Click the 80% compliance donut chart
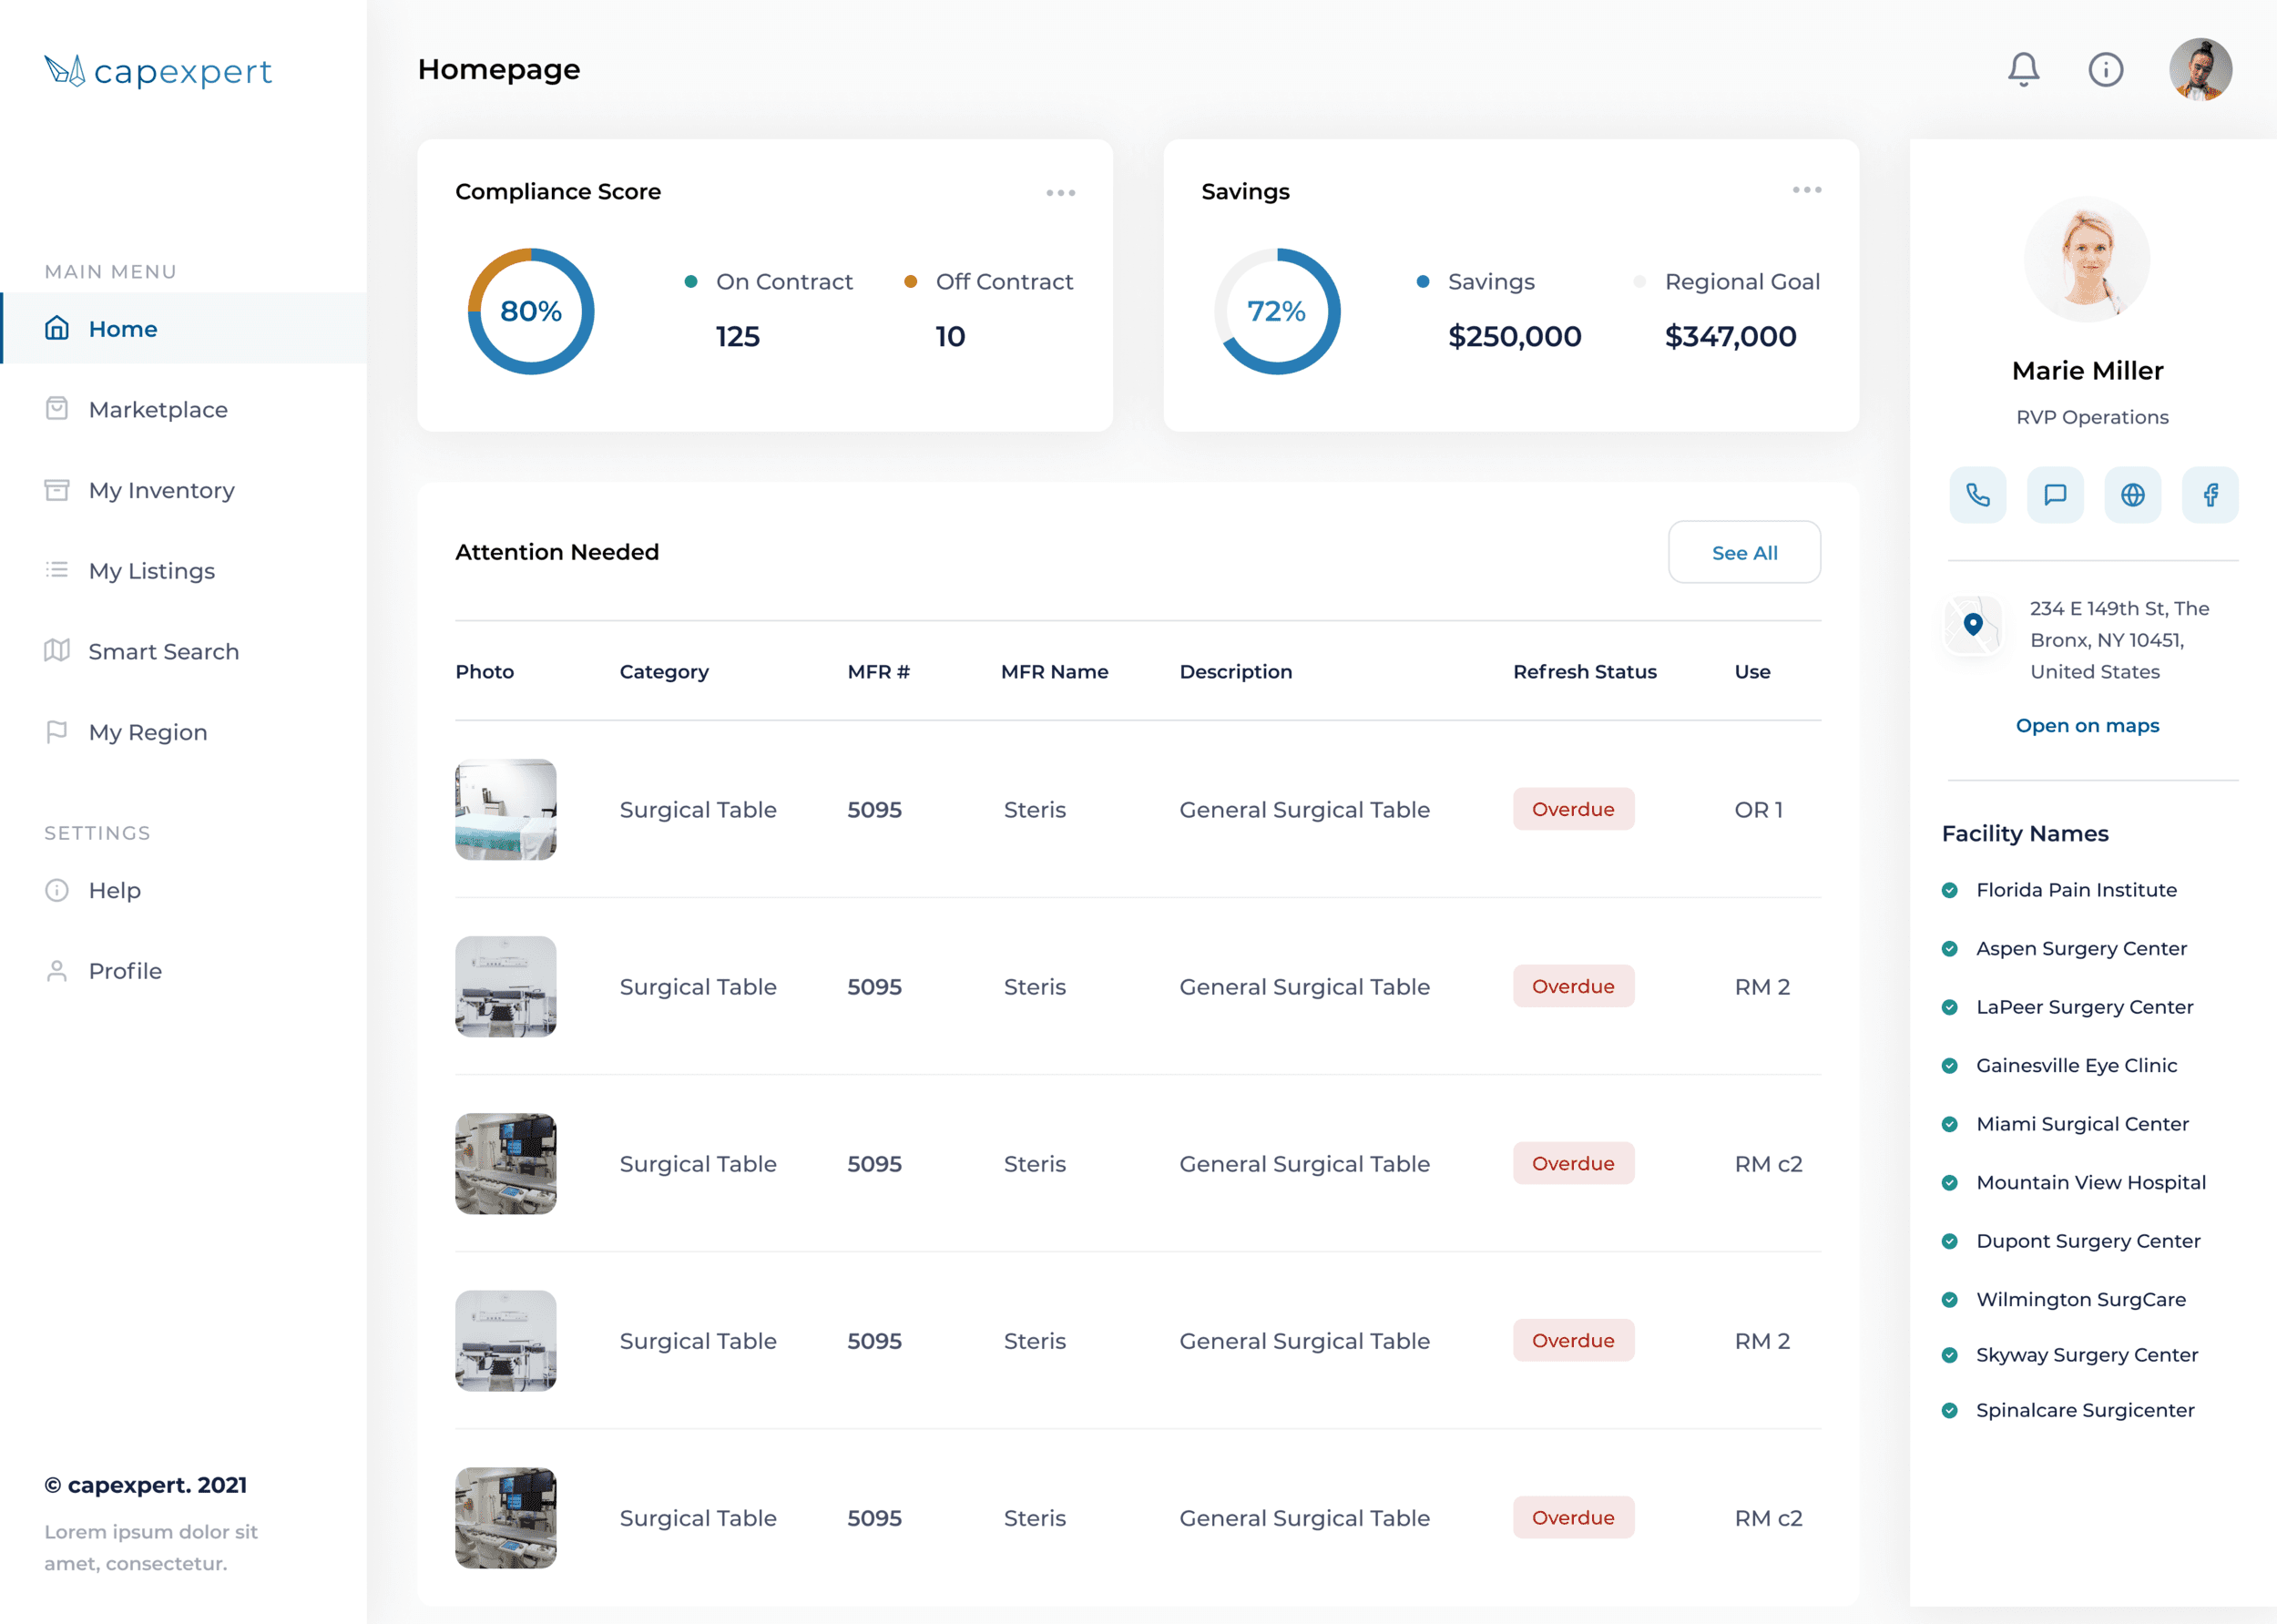 pos(530,311)
